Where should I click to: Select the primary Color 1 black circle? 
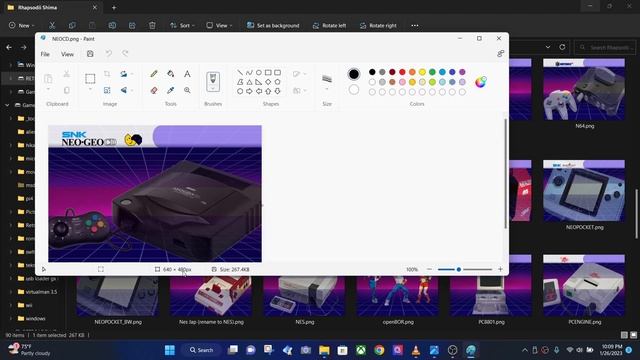pos(354,74)
